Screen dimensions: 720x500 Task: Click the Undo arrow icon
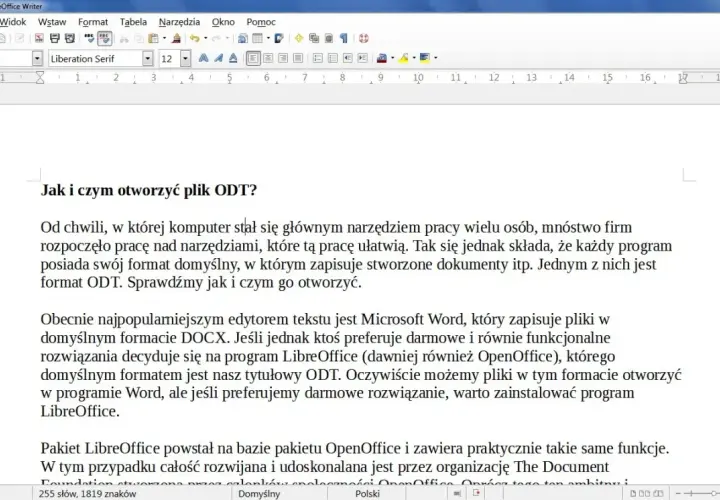(195, 39)
